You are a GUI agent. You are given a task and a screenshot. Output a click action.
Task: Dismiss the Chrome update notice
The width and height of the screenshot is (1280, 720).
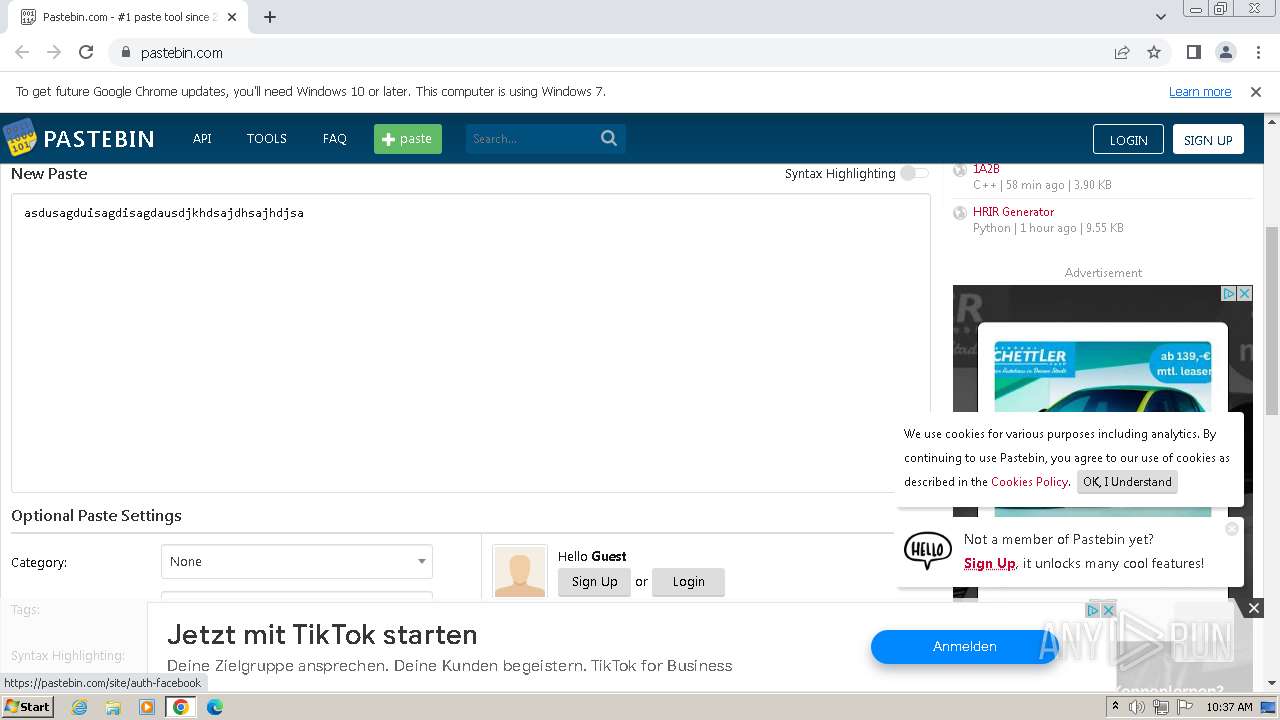[1256, 91]
